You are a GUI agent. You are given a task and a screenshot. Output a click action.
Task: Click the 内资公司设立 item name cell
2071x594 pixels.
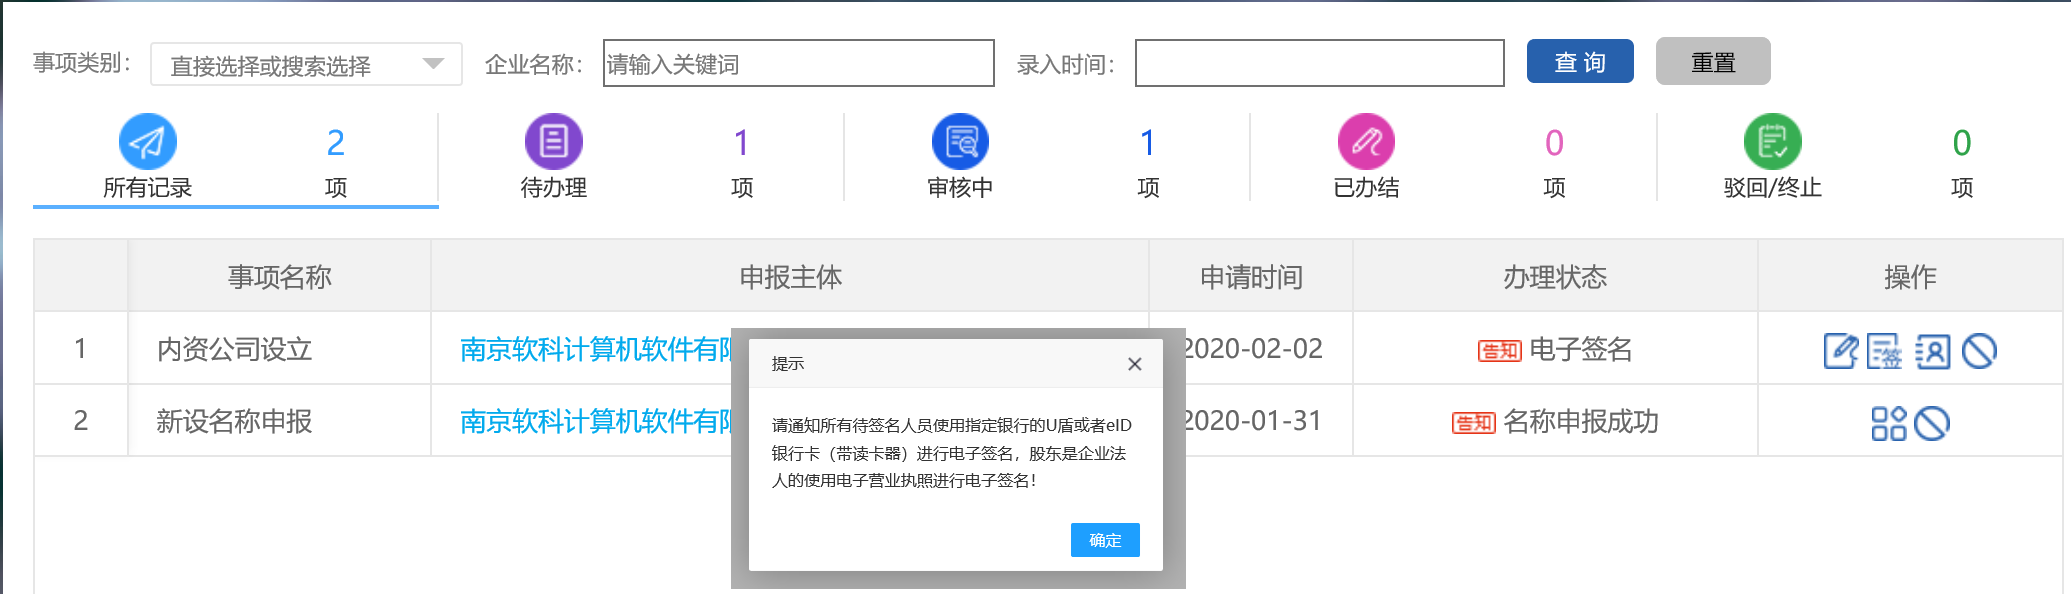pyautogui.click(x=235, y=350)
